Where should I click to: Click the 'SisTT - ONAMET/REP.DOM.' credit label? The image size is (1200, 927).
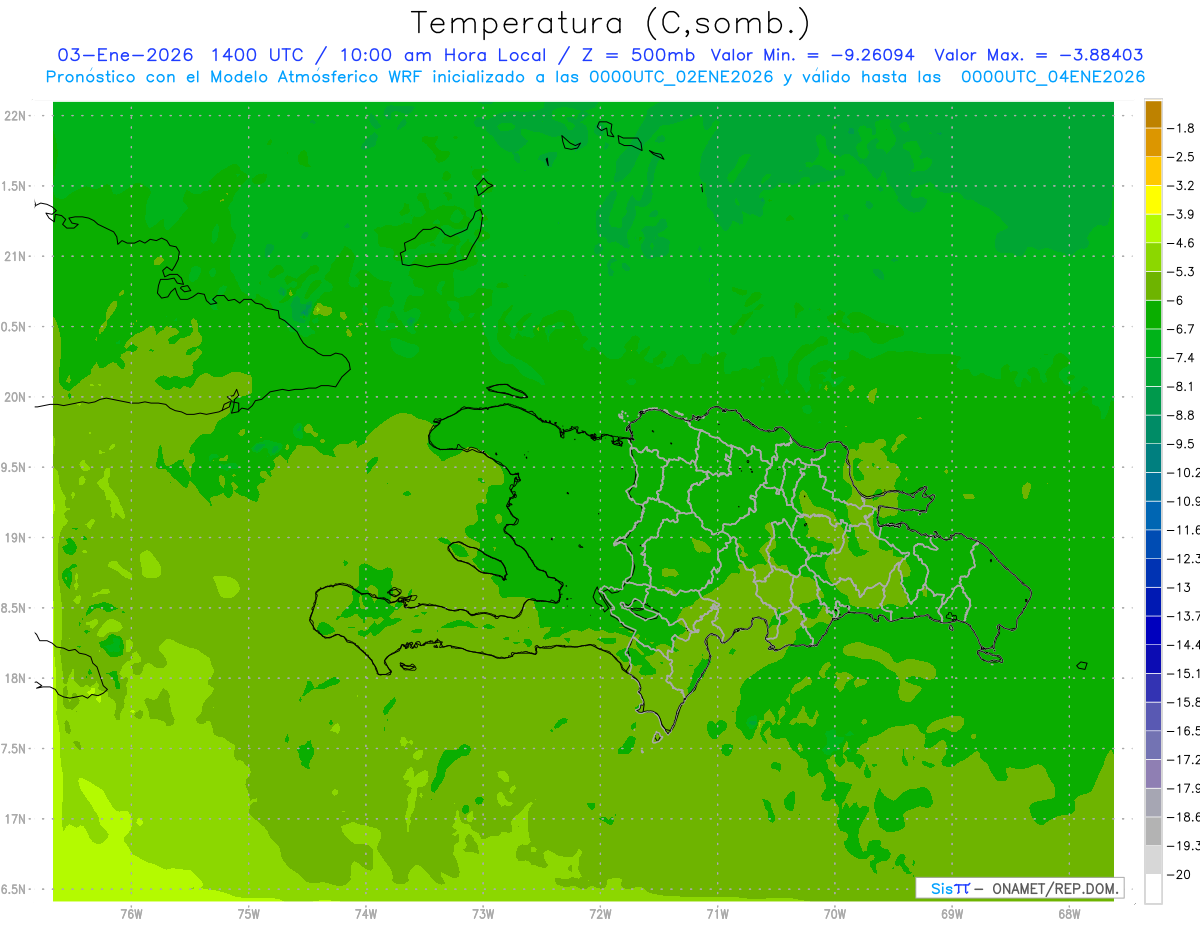[x=1019, y=888]
